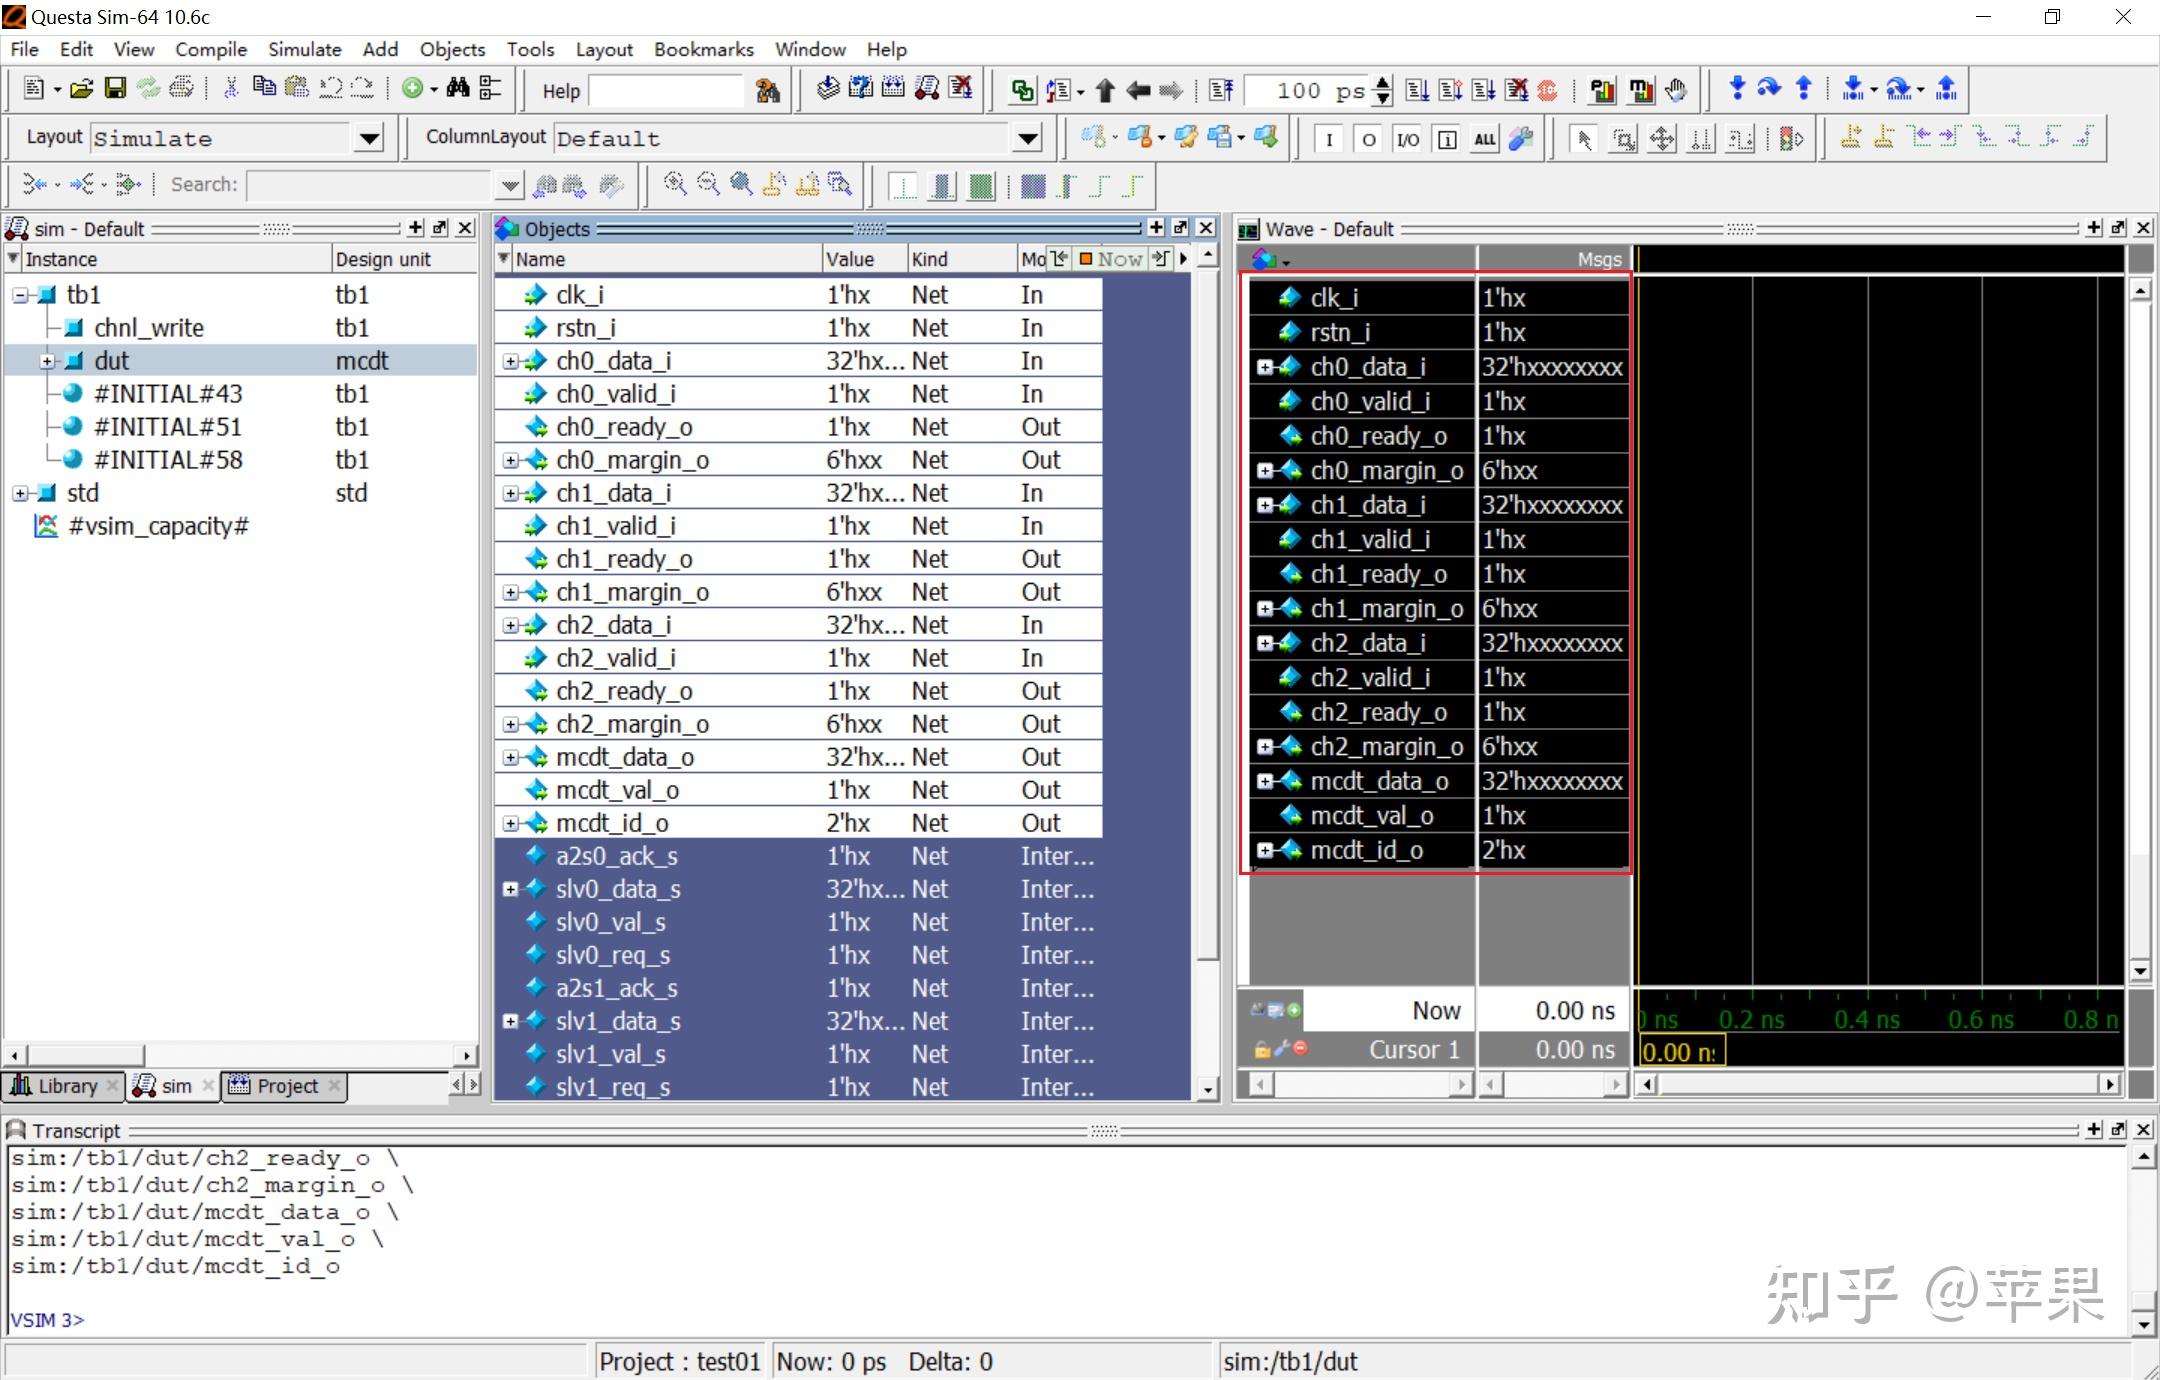The width and height of the screenshot is (2160, 1380).
Task: Select mcdt_val_o signal in Wave pane
Action: tap(1371, 816)
